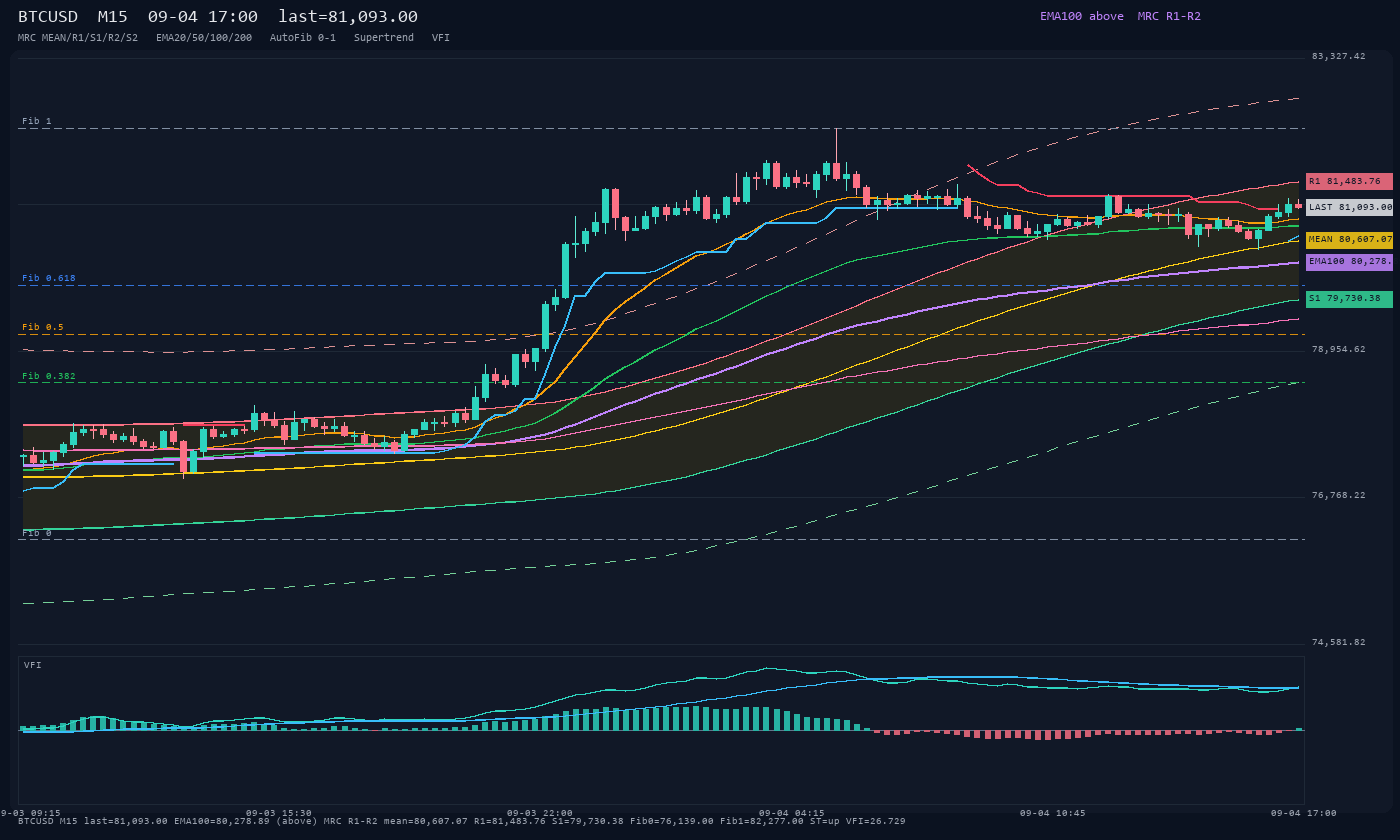Click the 09-04 17:00 time axis label
Image resolution: width=1400 pixels, height=840 pixels.
tap(1304, 813)
